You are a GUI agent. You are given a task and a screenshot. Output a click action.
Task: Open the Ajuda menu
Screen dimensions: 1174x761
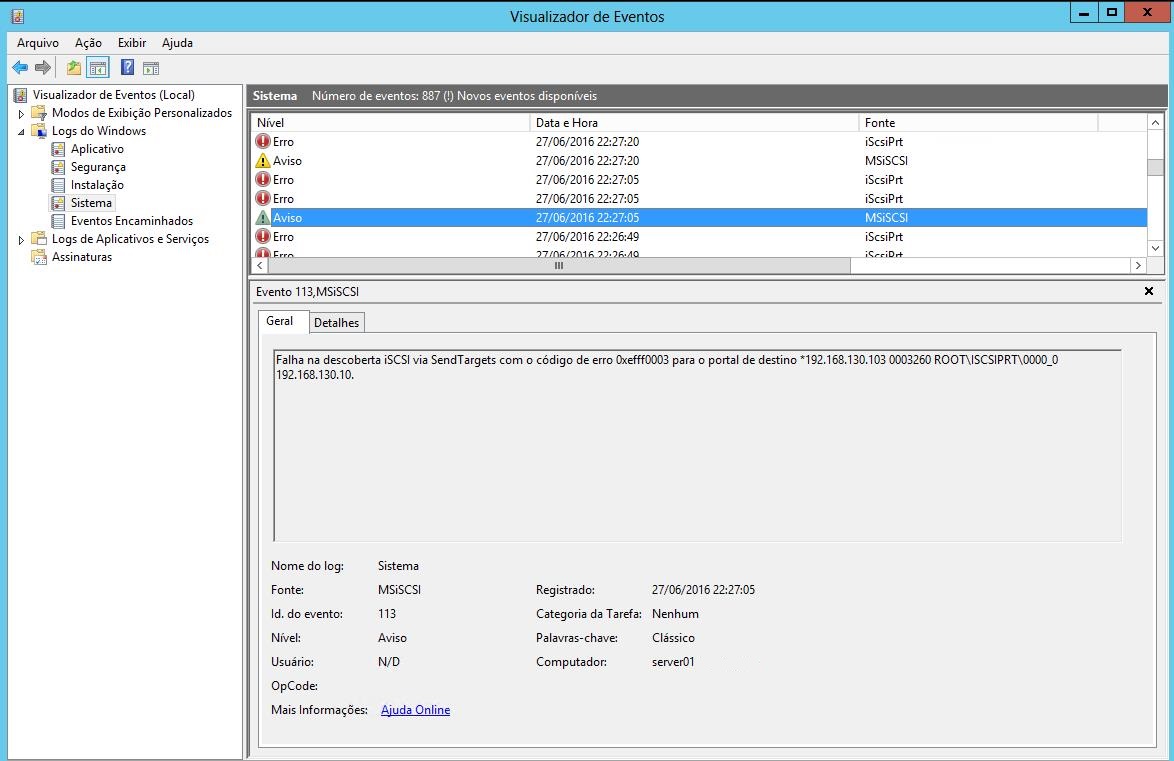click(177, 43)
